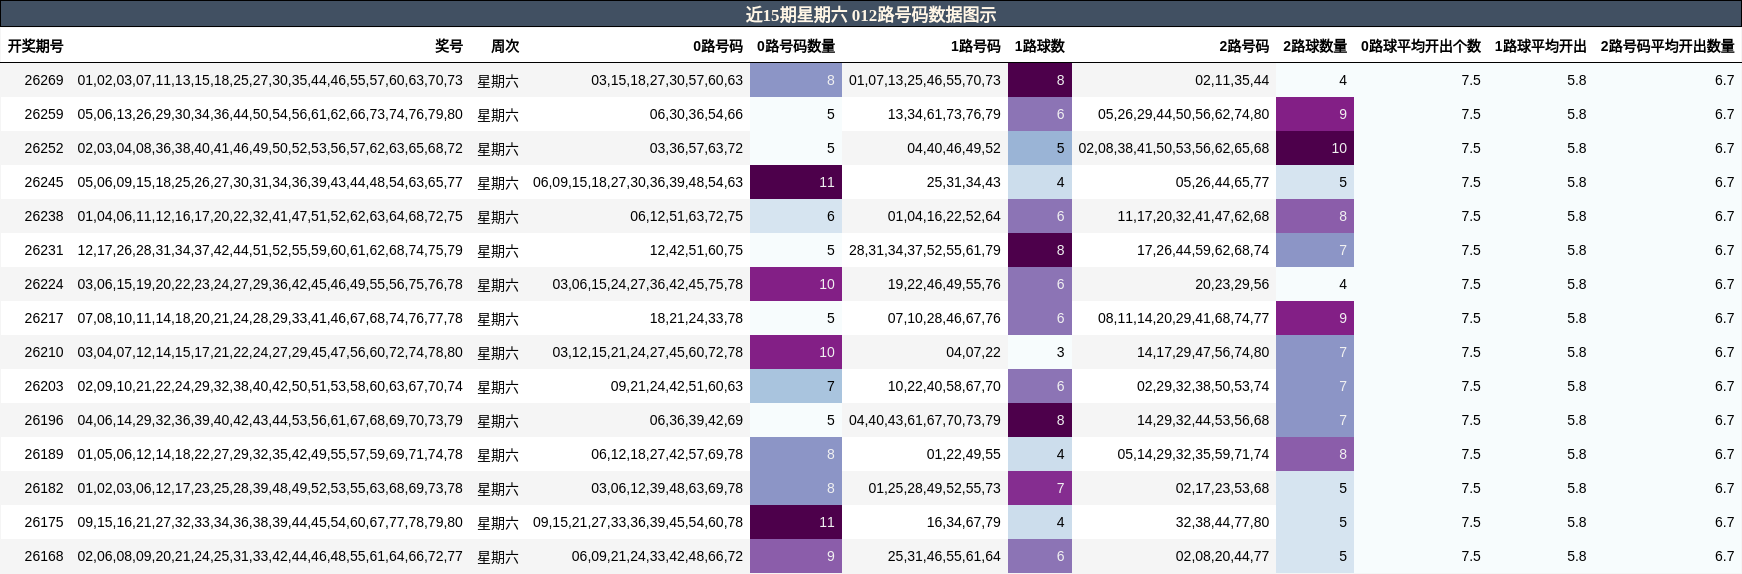
Task: Click the 0路号码数量 cell in row 26175
Action: (796, 522)
